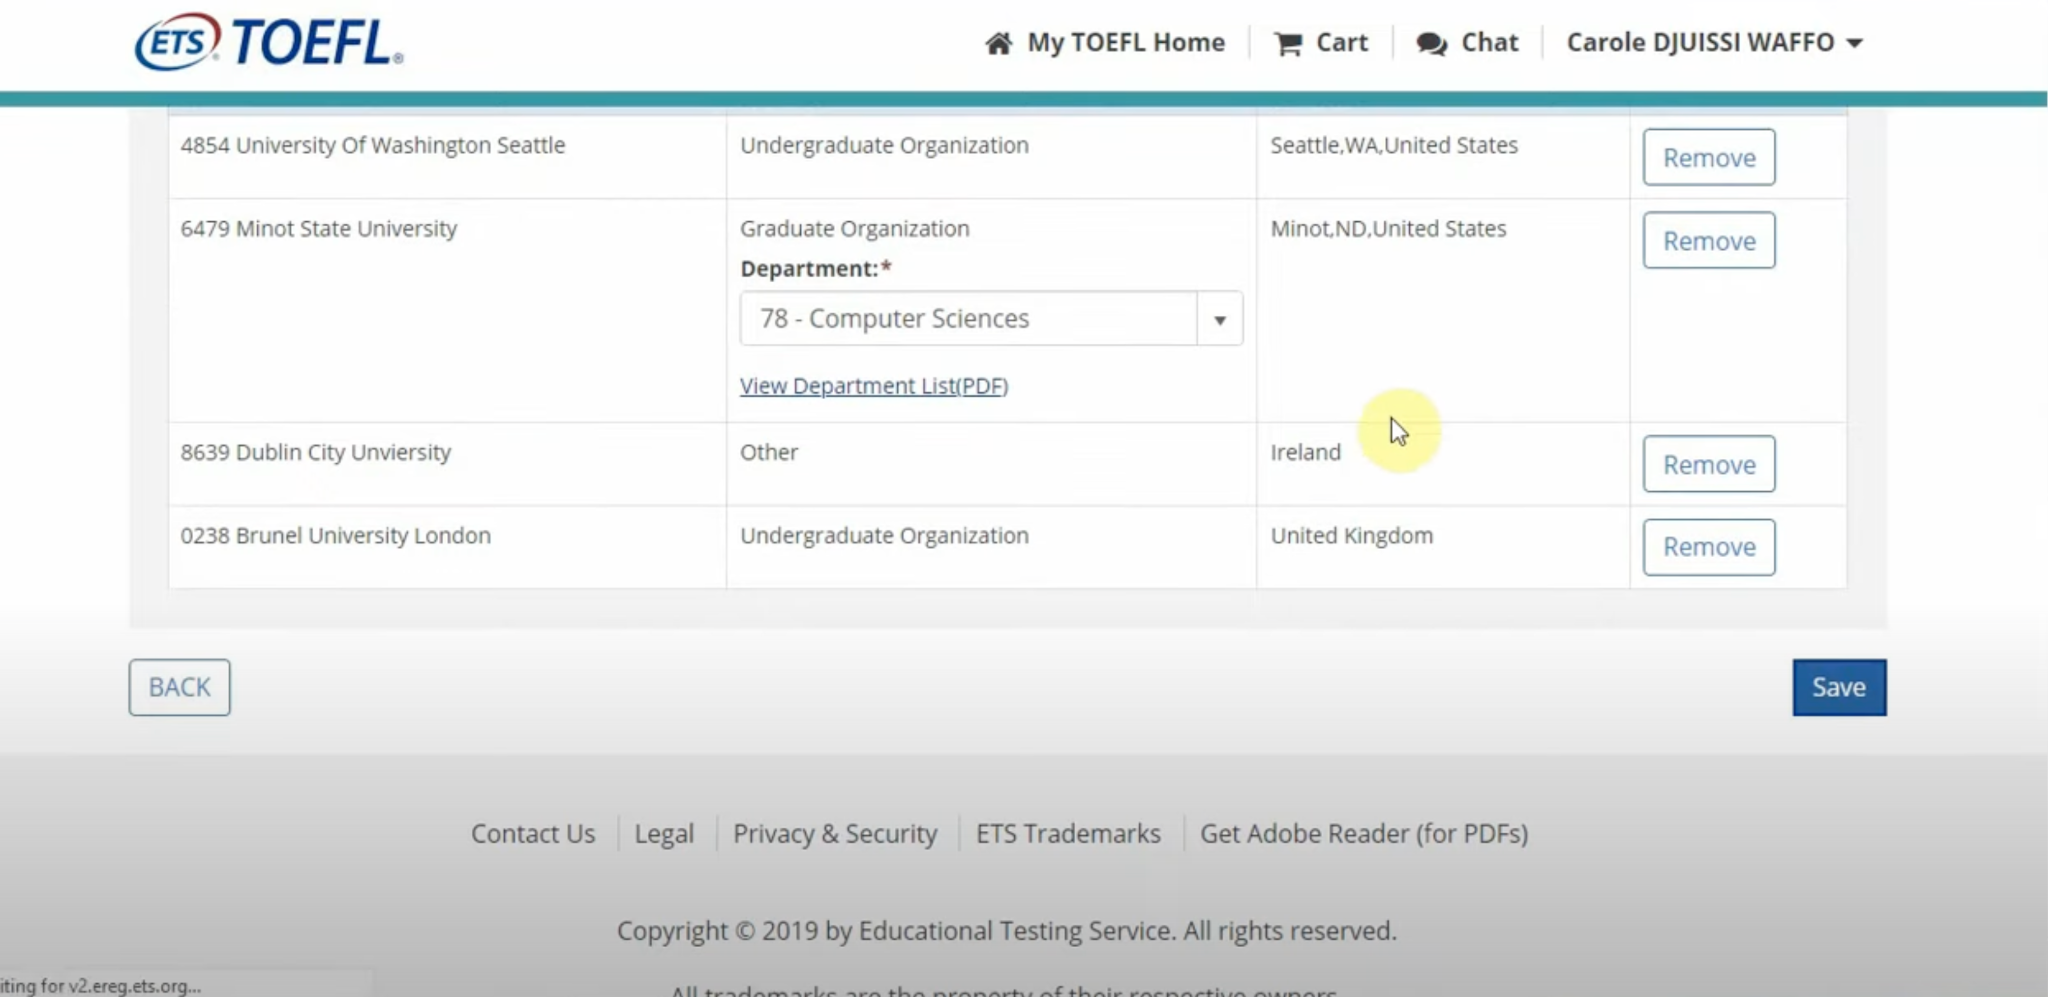The image size is (2048, 997).
Task: Open View Department List PDF link
Action: coord(873,386)
